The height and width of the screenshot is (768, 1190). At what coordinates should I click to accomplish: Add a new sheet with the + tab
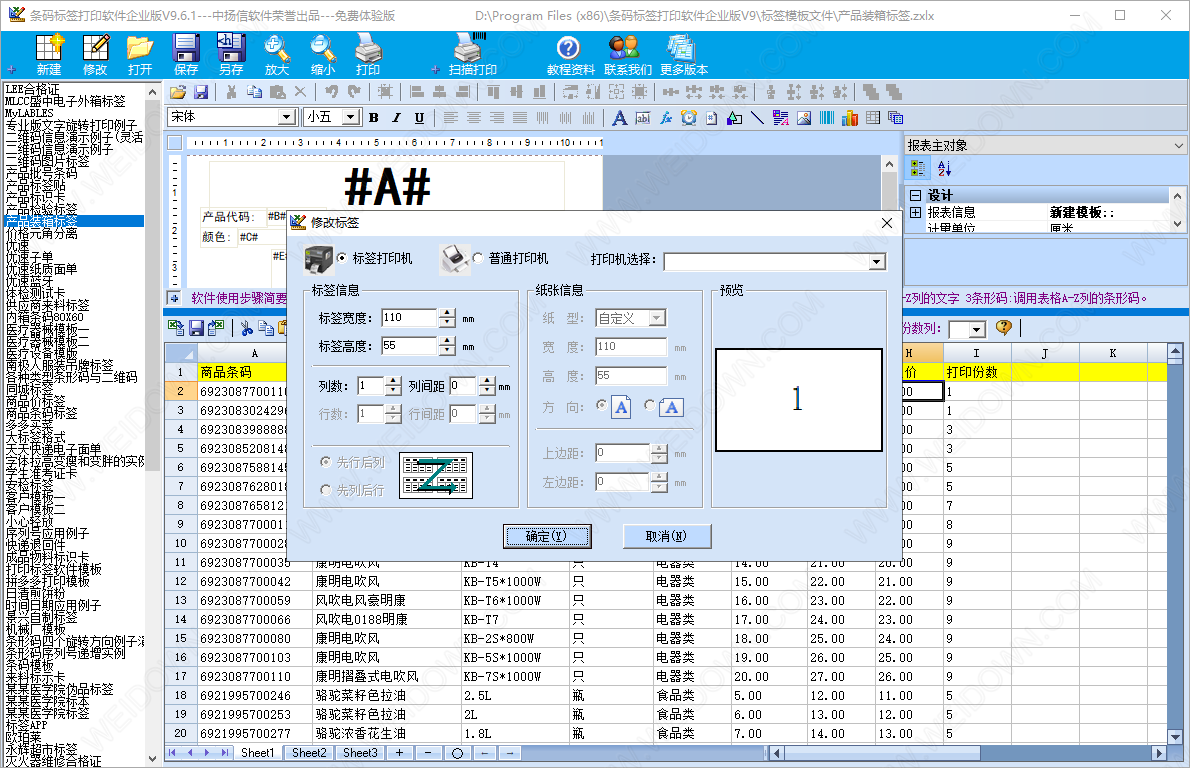pos(399,753)
